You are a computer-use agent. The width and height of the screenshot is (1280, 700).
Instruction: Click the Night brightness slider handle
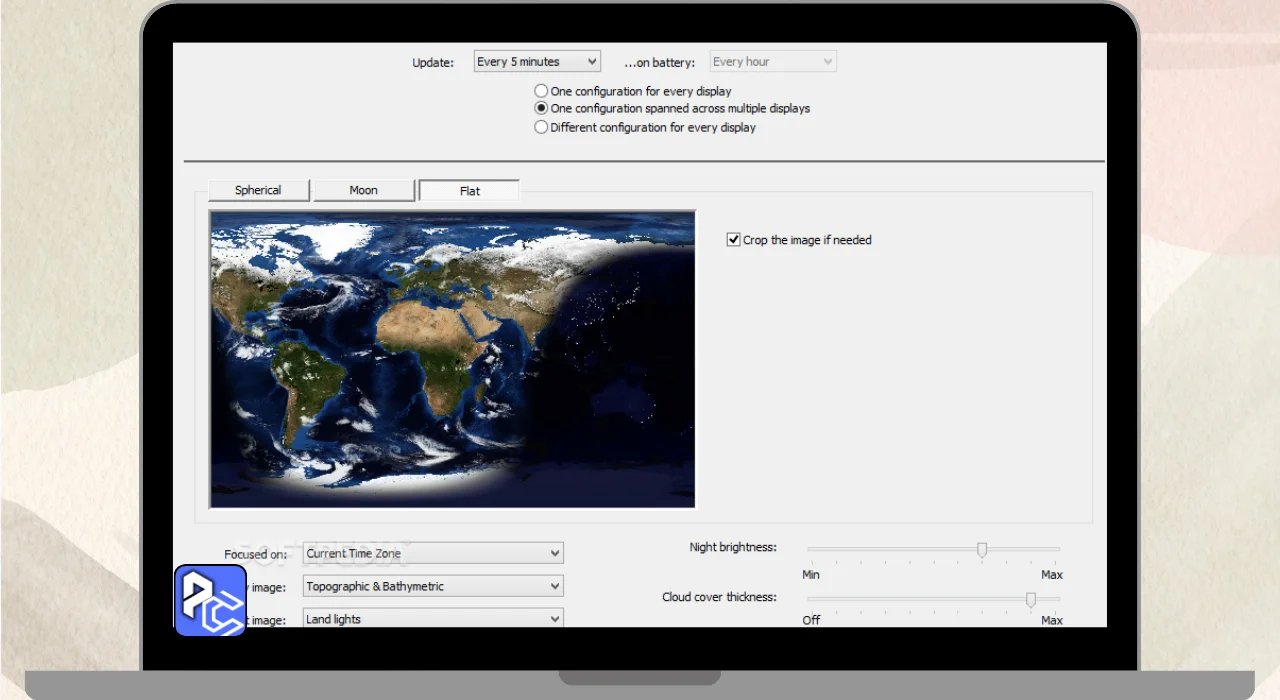(x=982, y=549)
